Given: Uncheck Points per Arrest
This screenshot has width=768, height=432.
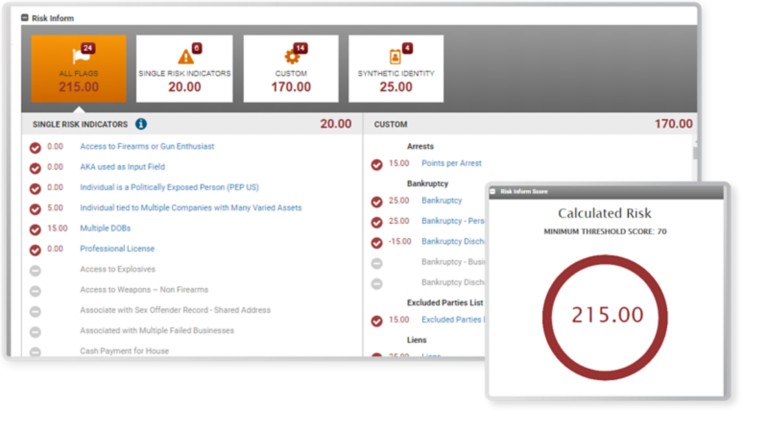Looking at the screenshot, I should tap(377, 165).
